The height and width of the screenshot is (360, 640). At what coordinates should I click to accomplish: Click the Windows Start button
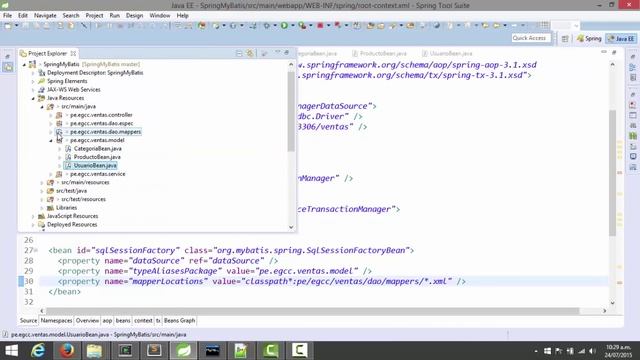(x=11, y=351)
